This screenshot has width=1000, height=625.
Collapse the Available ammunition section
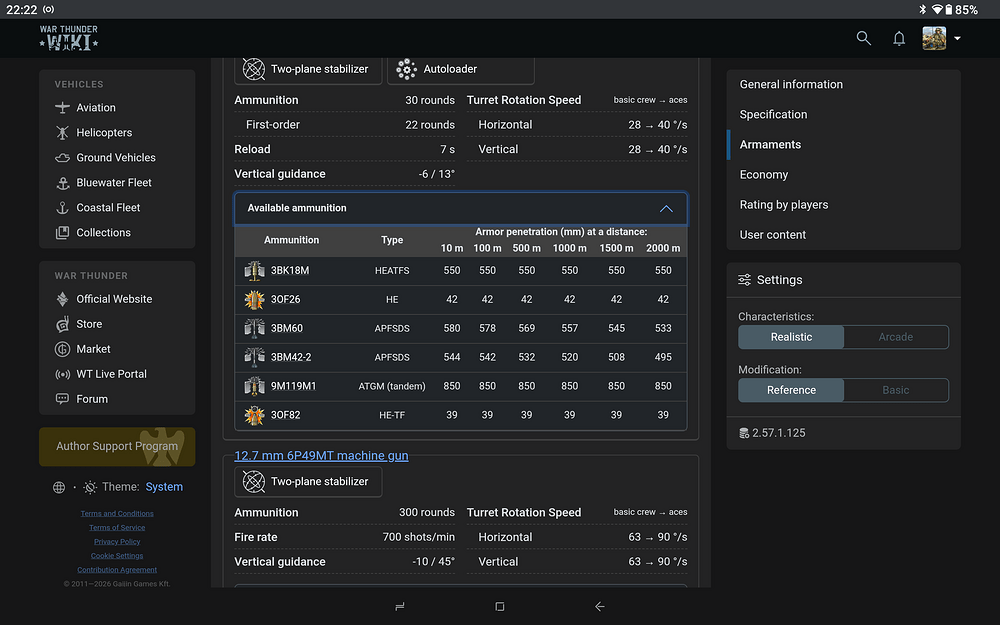[x=460, y=209]
